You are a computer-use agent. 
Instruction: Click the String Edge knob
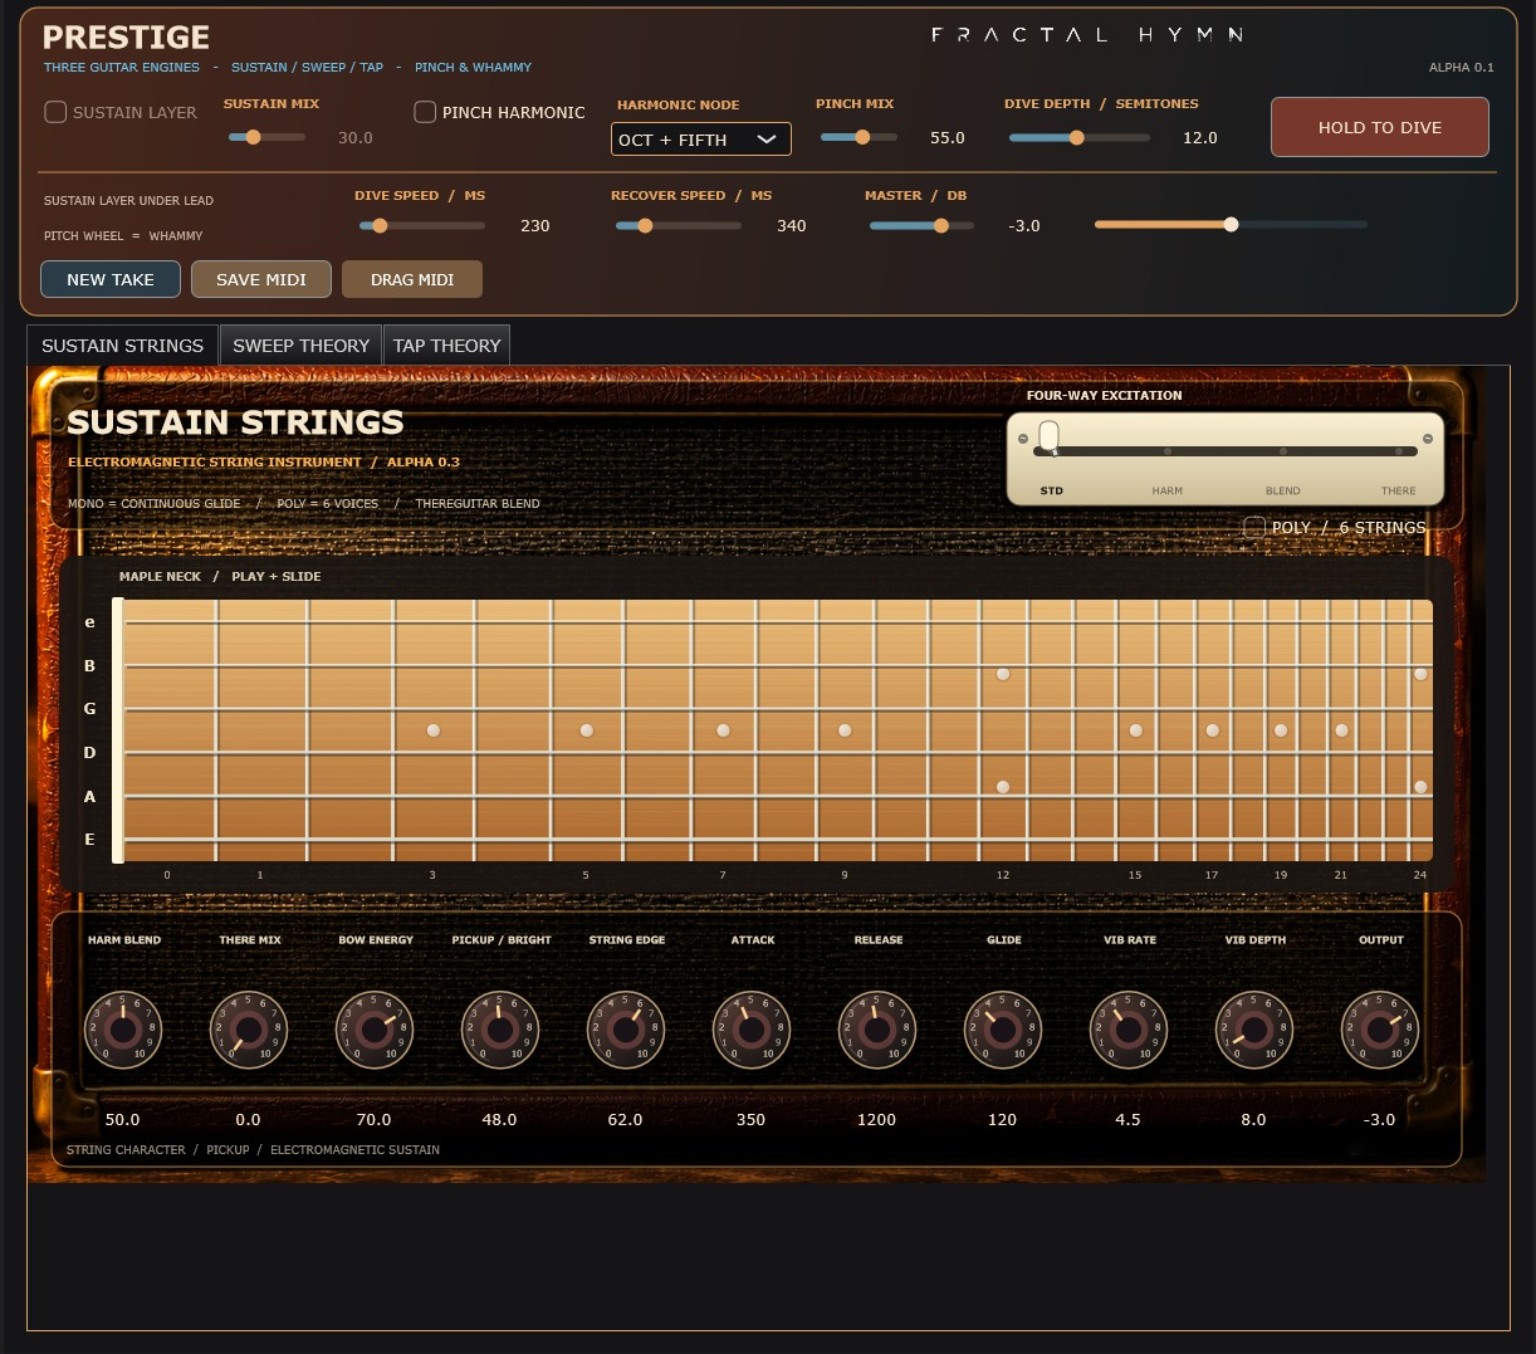(626, 1029)
